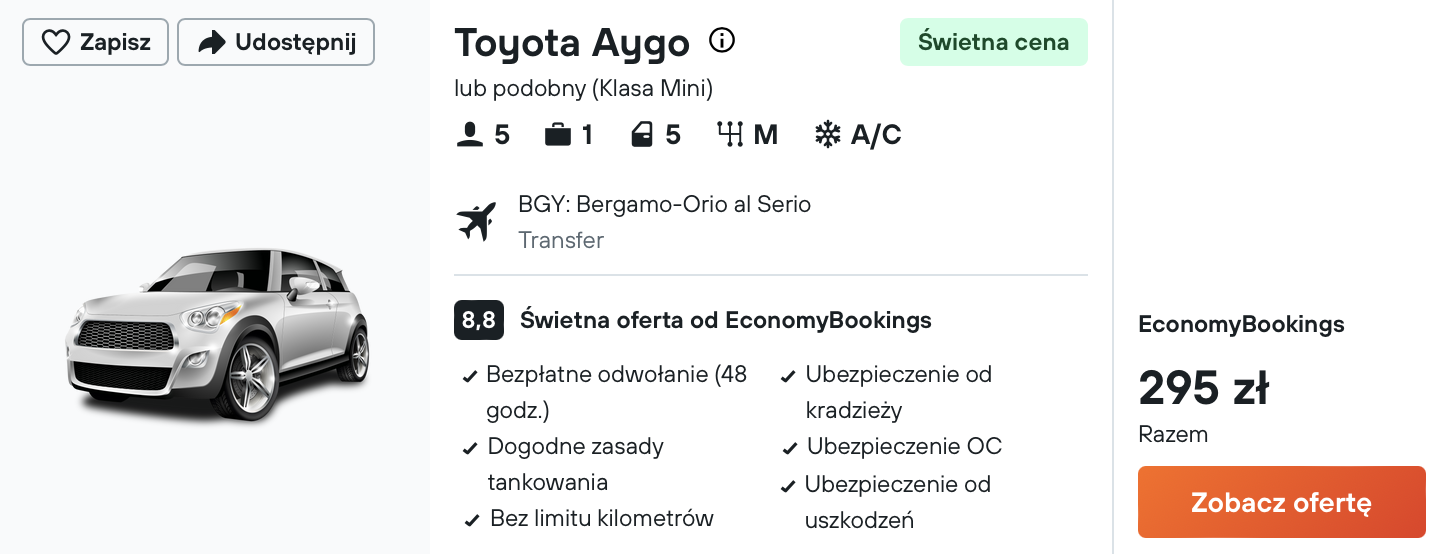Screen dimensions: 1442x554
Task: Click the BGY: Bergamo-Orio al Serio location text
Action: [x=665, y=205]
